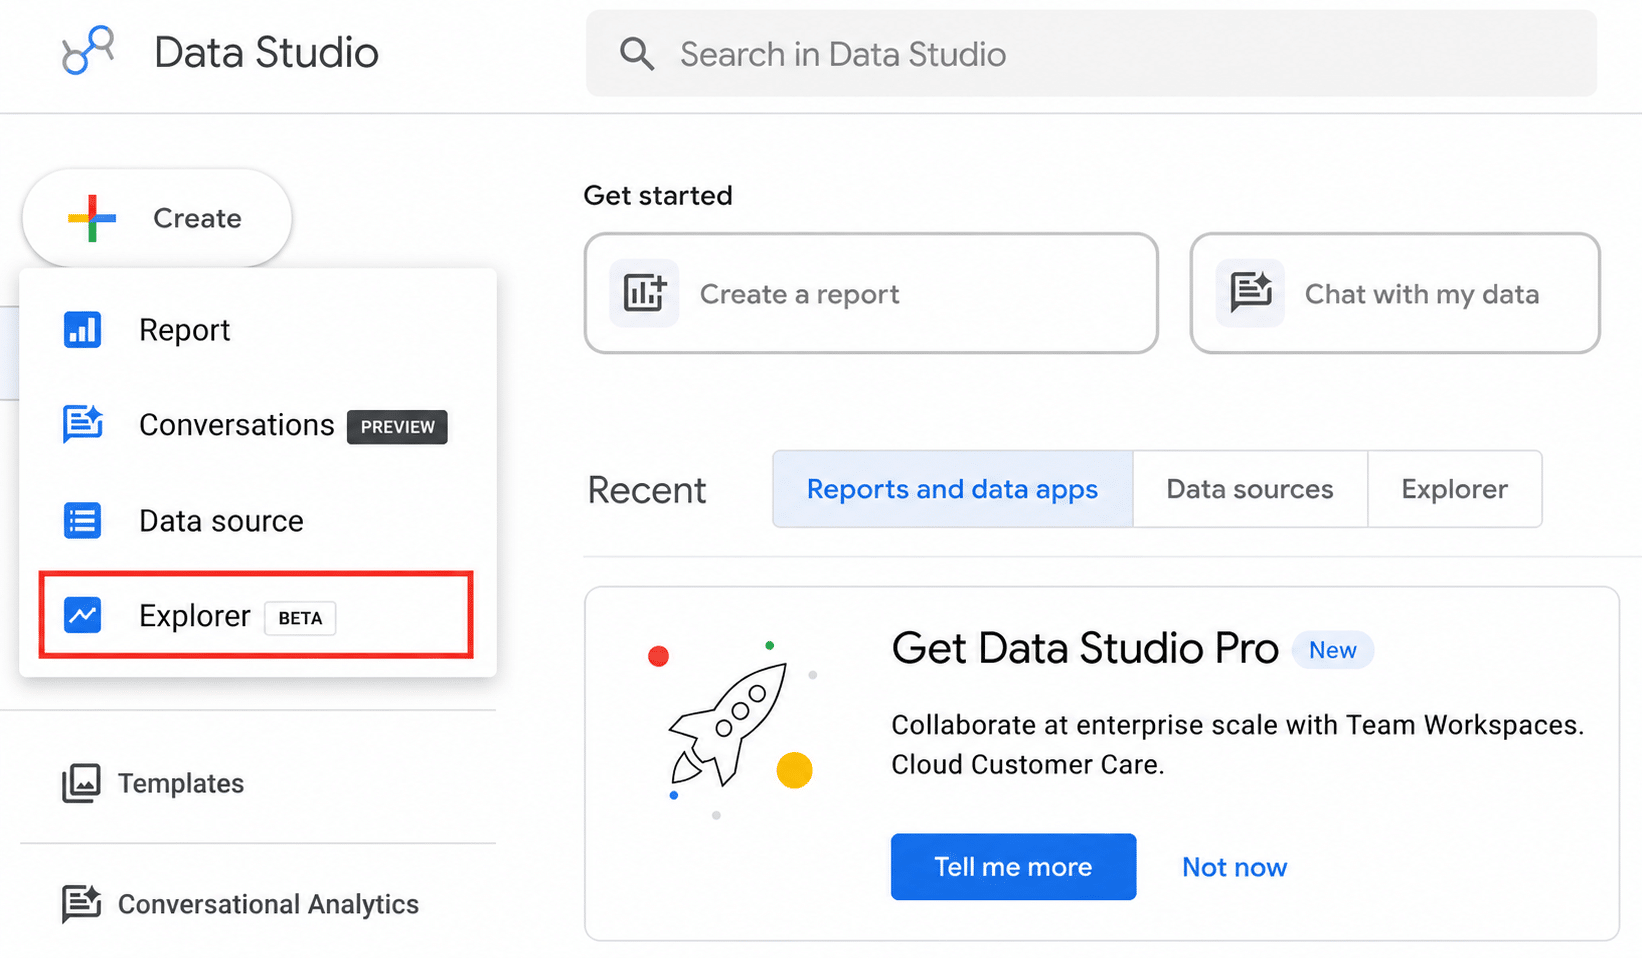Image resolution: width=1642 pixels, height=958 pixels.
Task: Click the Create a report chart-plus icon
Action: tap(644, 293)
